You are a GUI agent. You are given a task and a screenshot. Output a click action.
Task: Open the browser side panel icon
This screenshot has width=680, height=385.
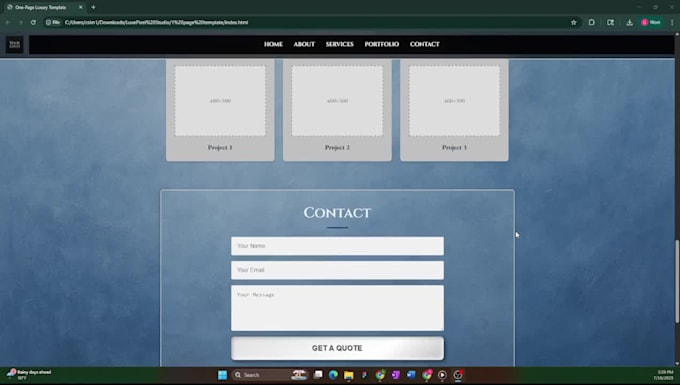611,22
